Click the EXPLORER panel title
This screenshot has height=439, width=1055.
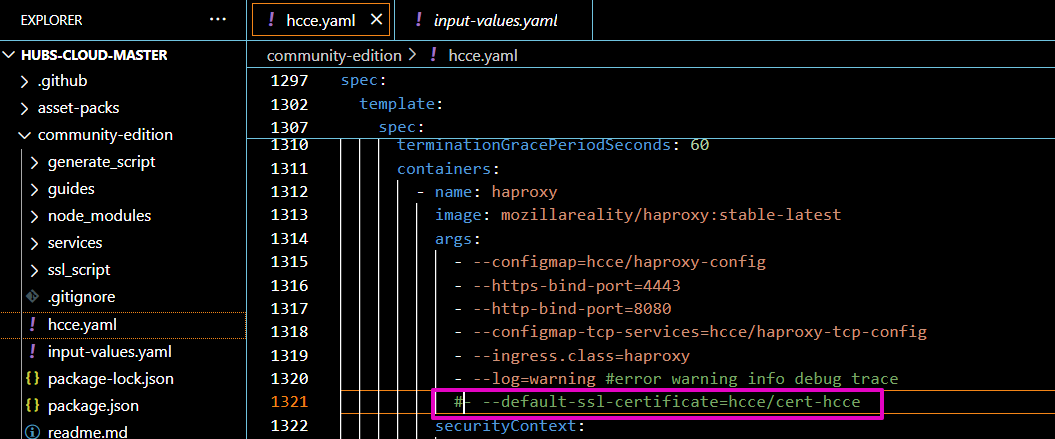51,20
